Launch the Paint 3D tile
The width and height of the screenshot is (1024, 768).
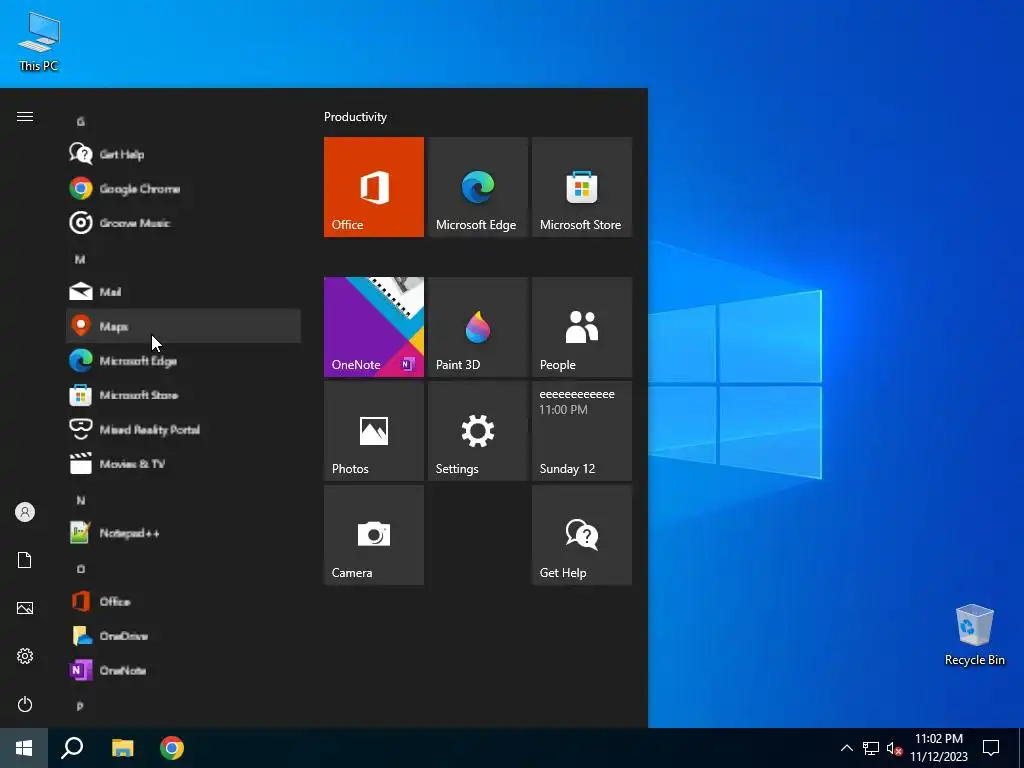477,327
